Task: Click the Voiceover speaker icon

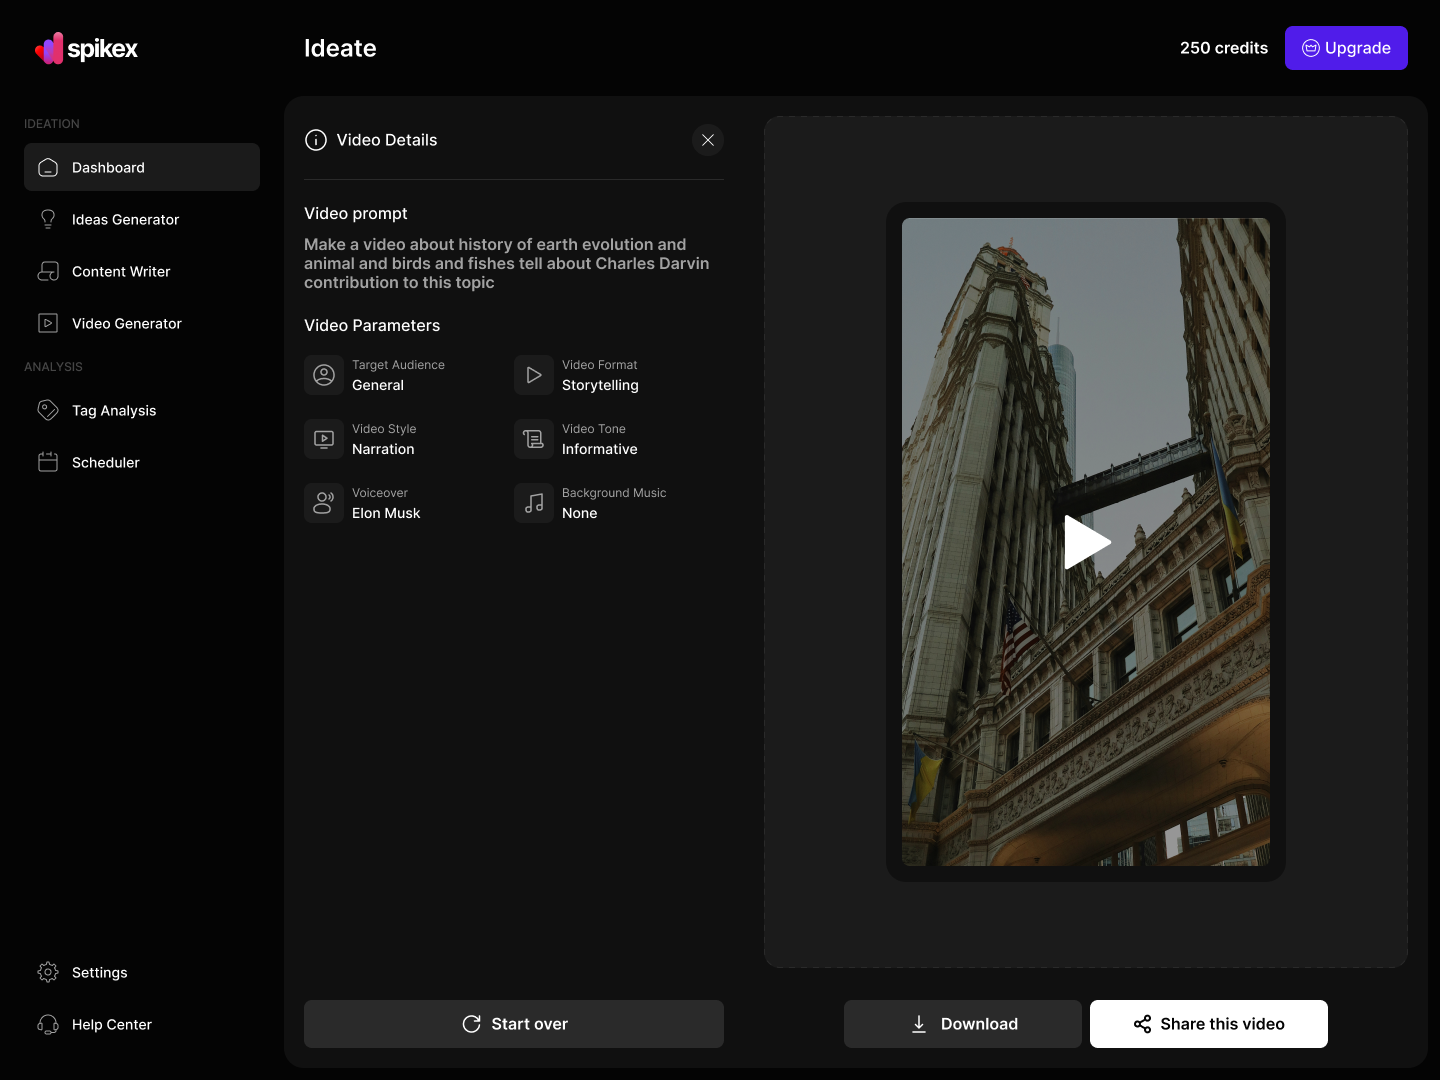Action: coord(324,503)
